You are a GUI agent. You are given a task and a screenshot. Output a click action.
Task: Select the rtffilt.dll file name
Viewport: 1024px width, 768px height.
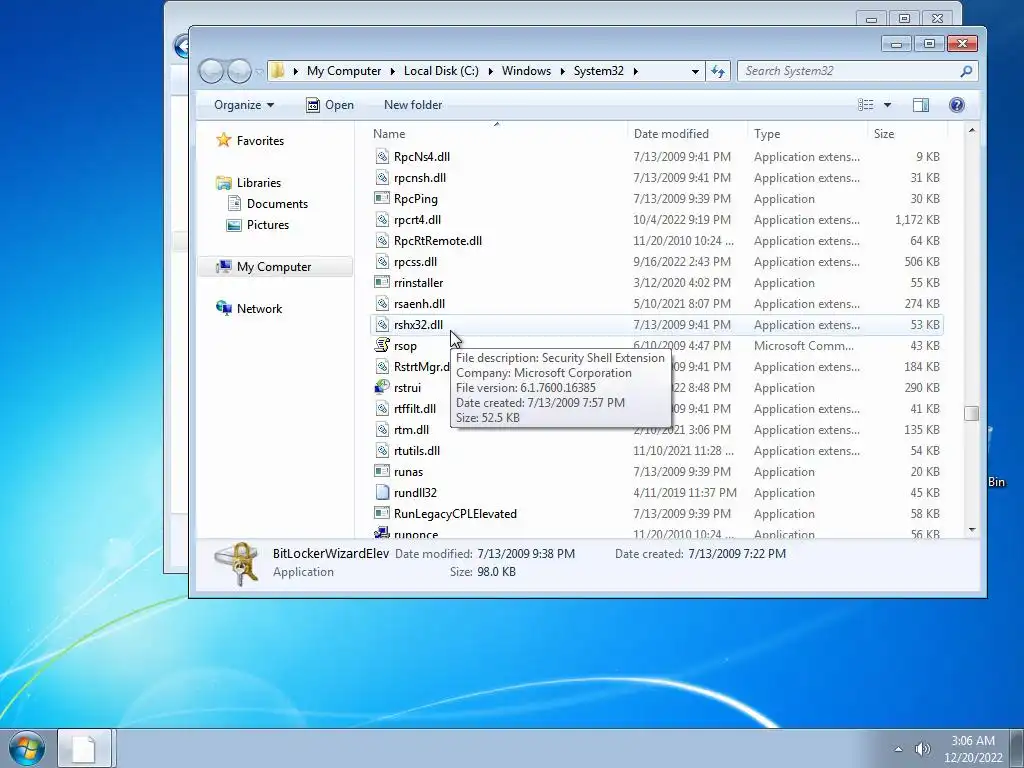click(415, 408)
